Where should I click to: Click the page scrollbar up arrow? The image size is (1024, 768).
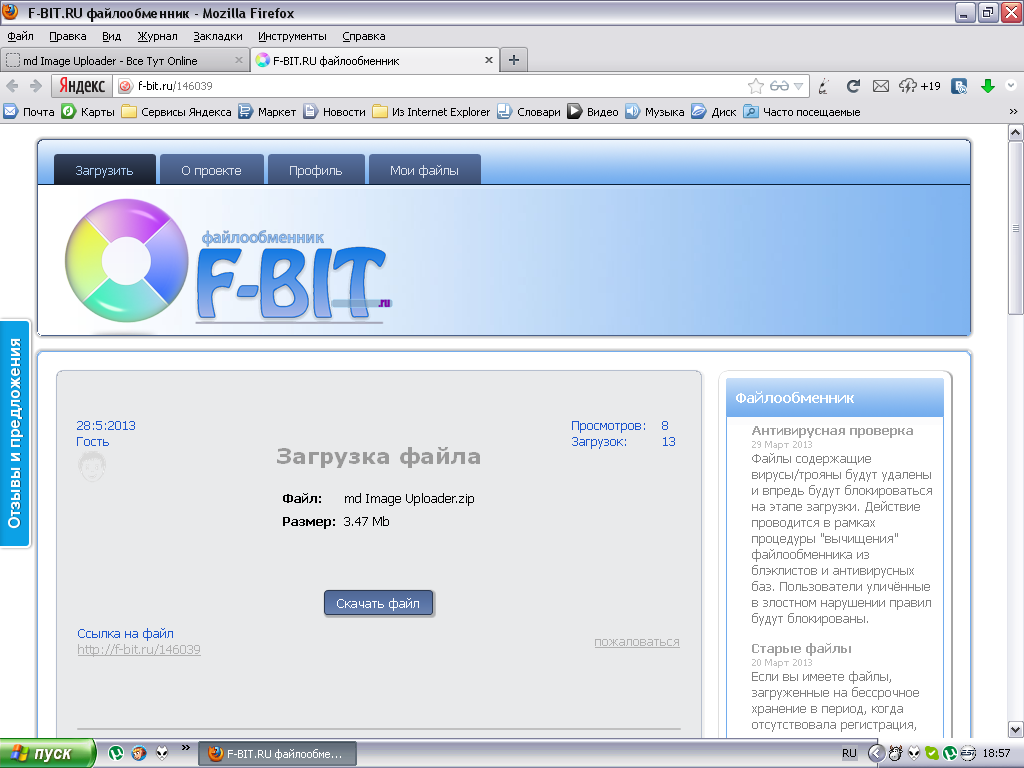1016,132
